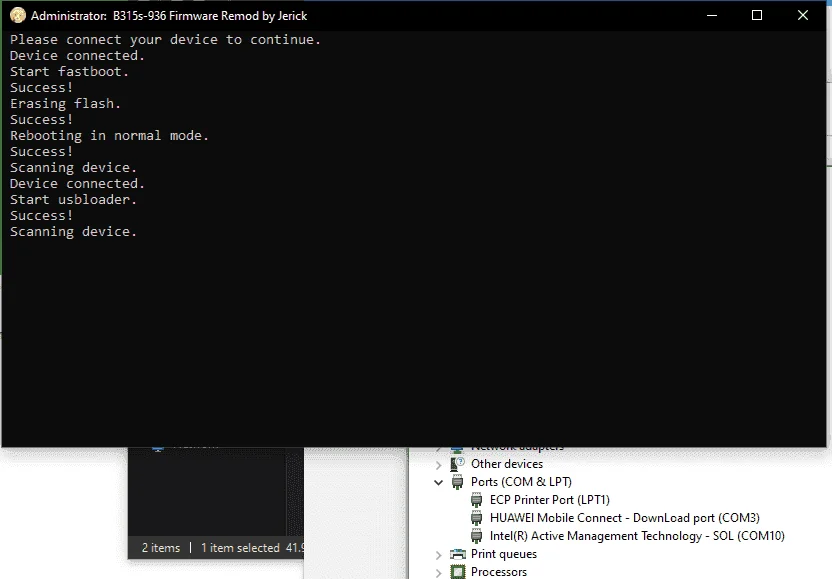Click the 'Scanning device.' last console line

tap(73, 232)
